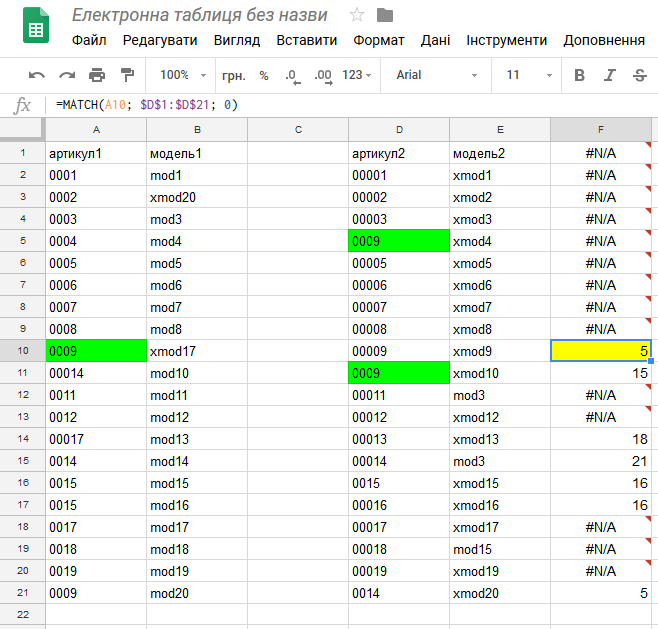Screen dimensions: 658x629
Task: Click cell F15 showing 21
Action: (x=601, y=461)
